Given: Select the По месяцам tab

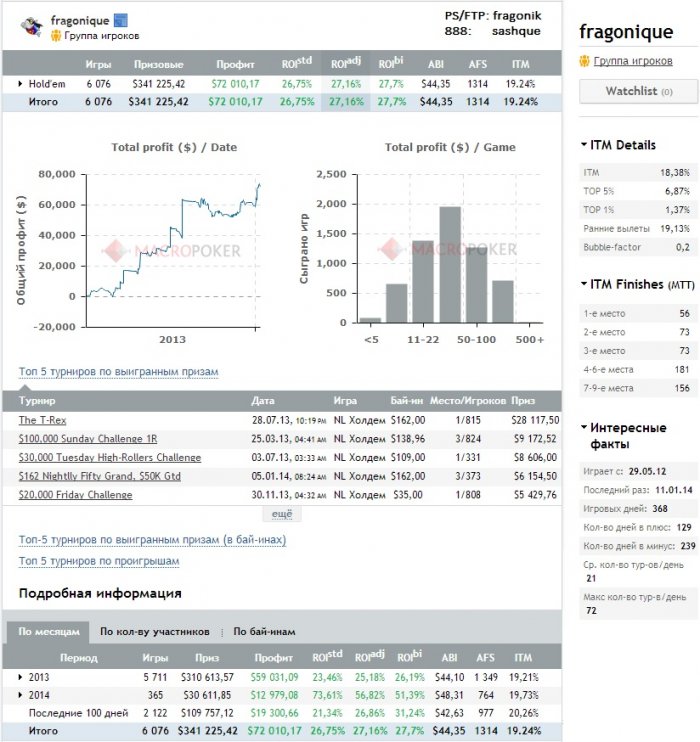Looking at the screenshot, I should [48, 632].
